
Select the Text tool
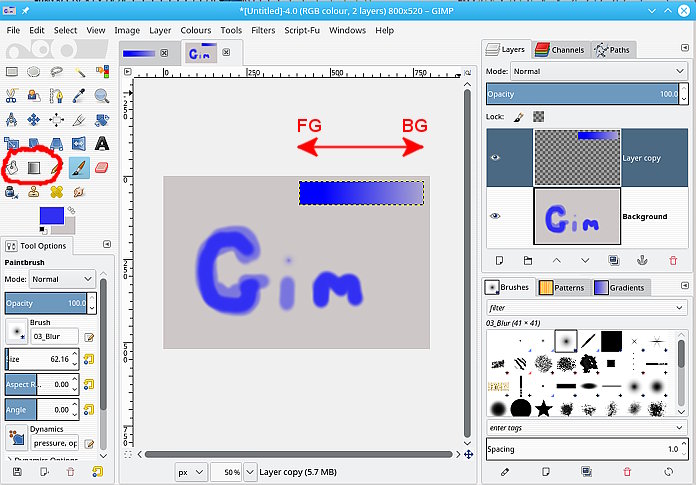point(102,143)
